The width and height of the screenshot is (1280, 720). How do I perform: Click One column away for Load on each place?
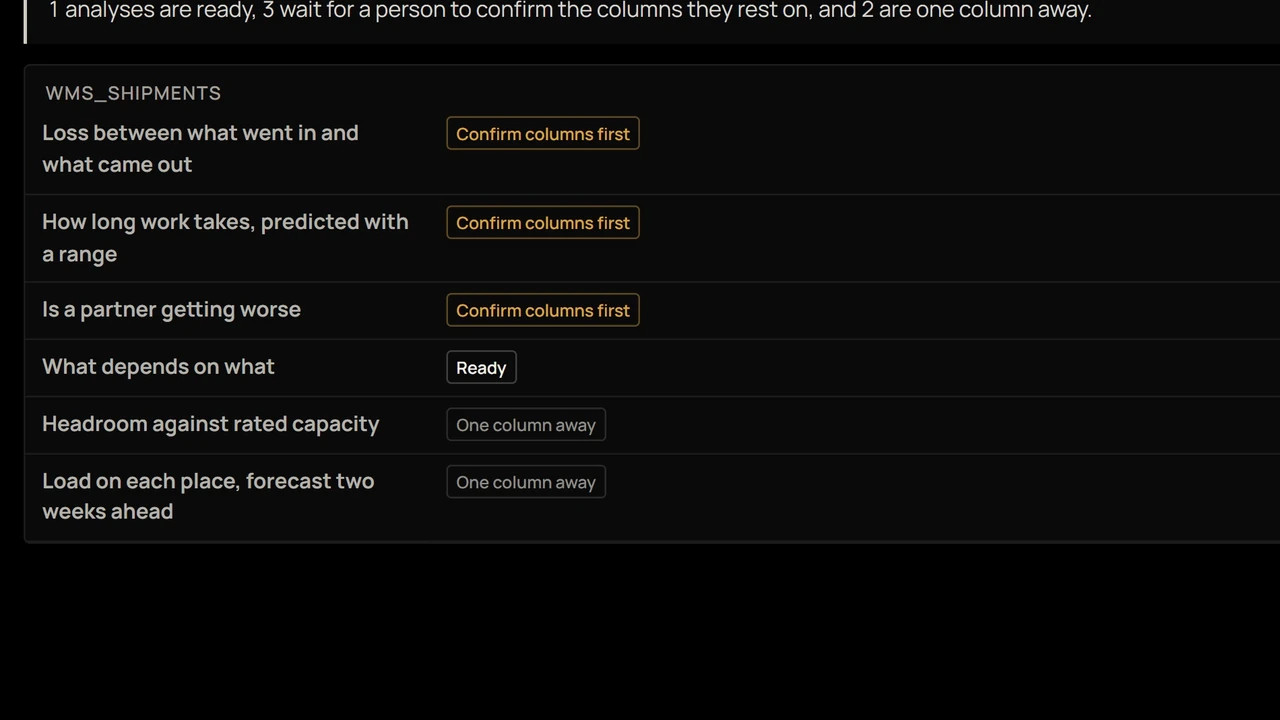pos(526,481)
